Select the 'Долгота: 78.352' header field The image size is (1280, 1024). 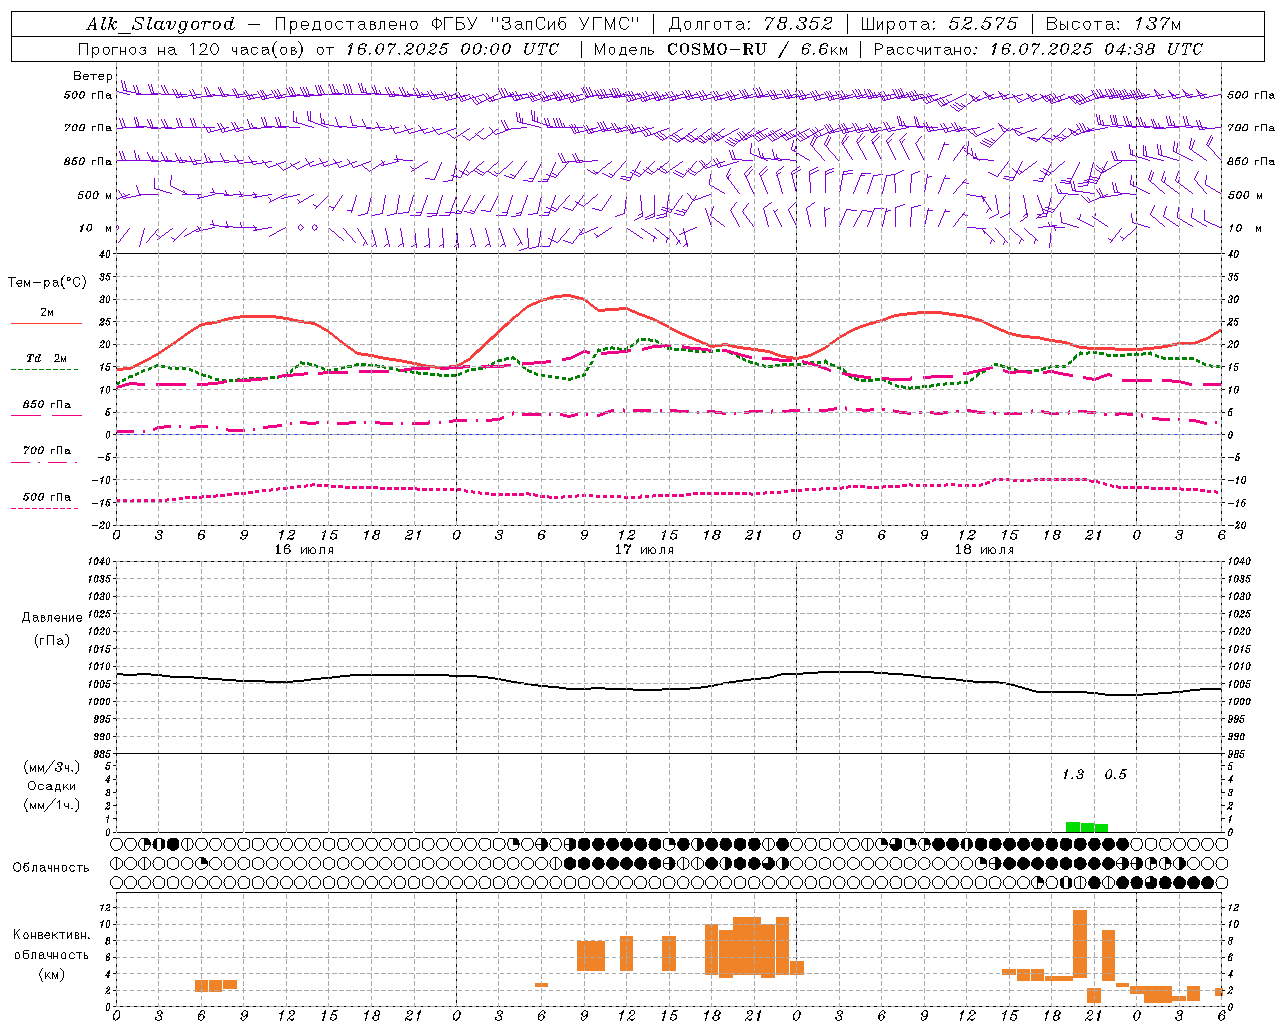click(x=753, y=24)
